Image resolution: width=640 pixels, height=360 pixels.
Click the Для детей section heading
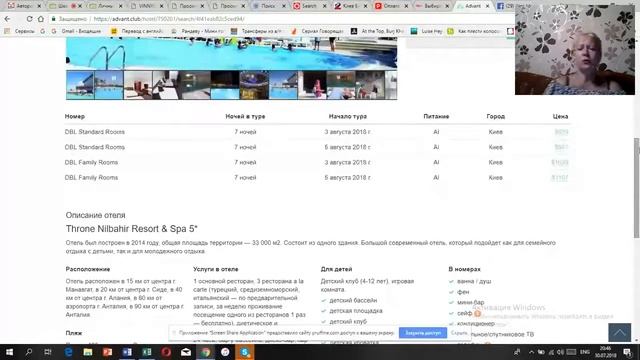click(336, 269)
